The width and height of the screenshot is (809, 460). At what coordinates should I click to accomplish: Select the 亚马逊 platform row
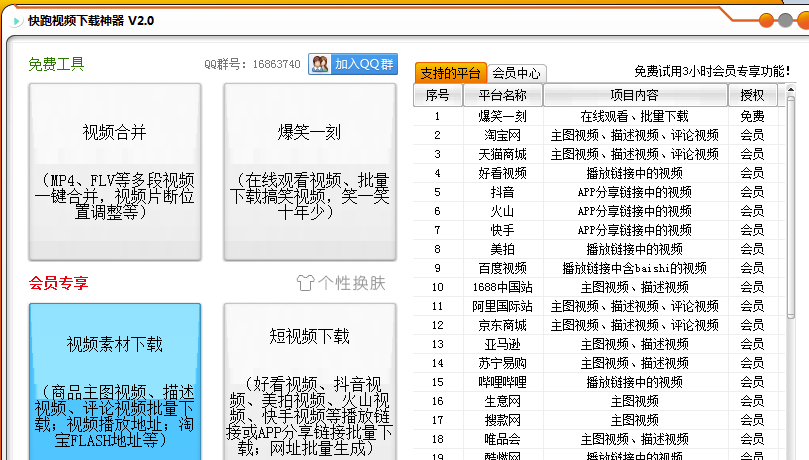[x=598, y=344]
